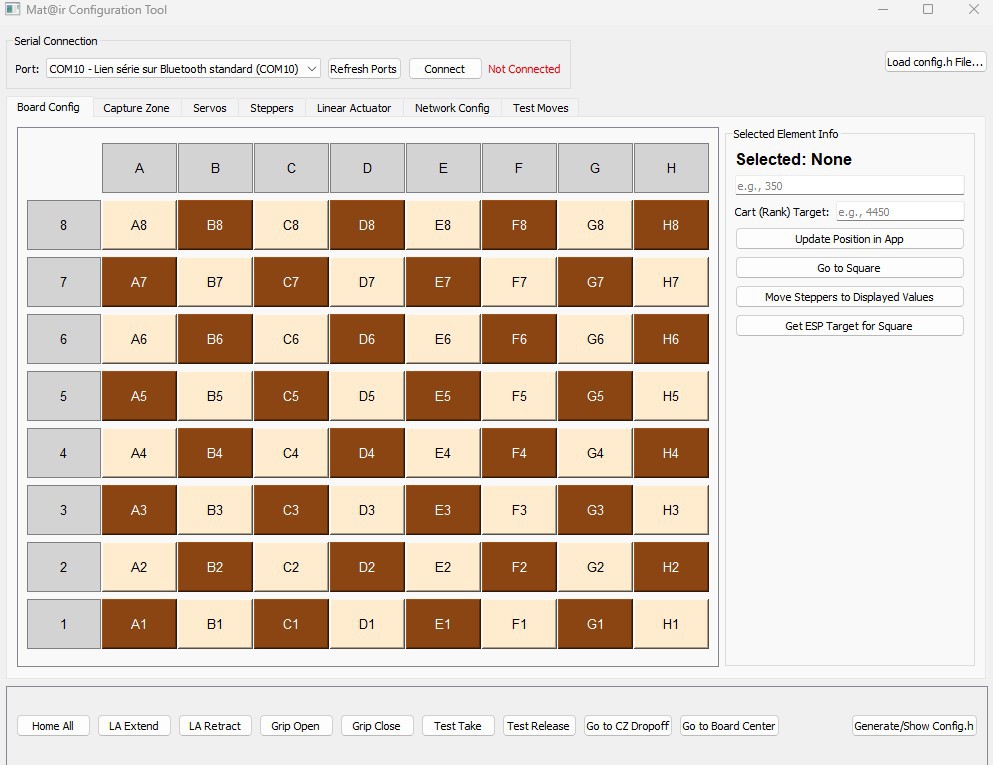Open the Servos tab

(x=210, y=108)
